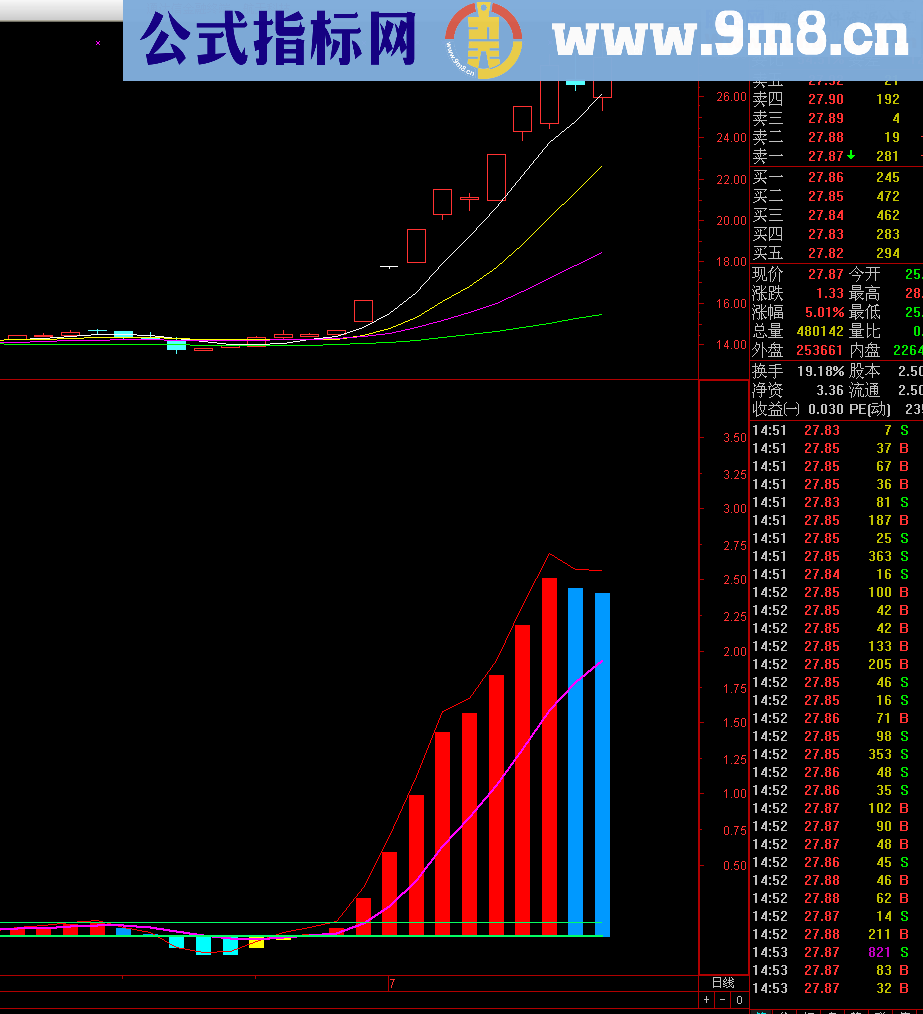
Task: Click the round 9m8 logo in banner
Action: (483, 41)
